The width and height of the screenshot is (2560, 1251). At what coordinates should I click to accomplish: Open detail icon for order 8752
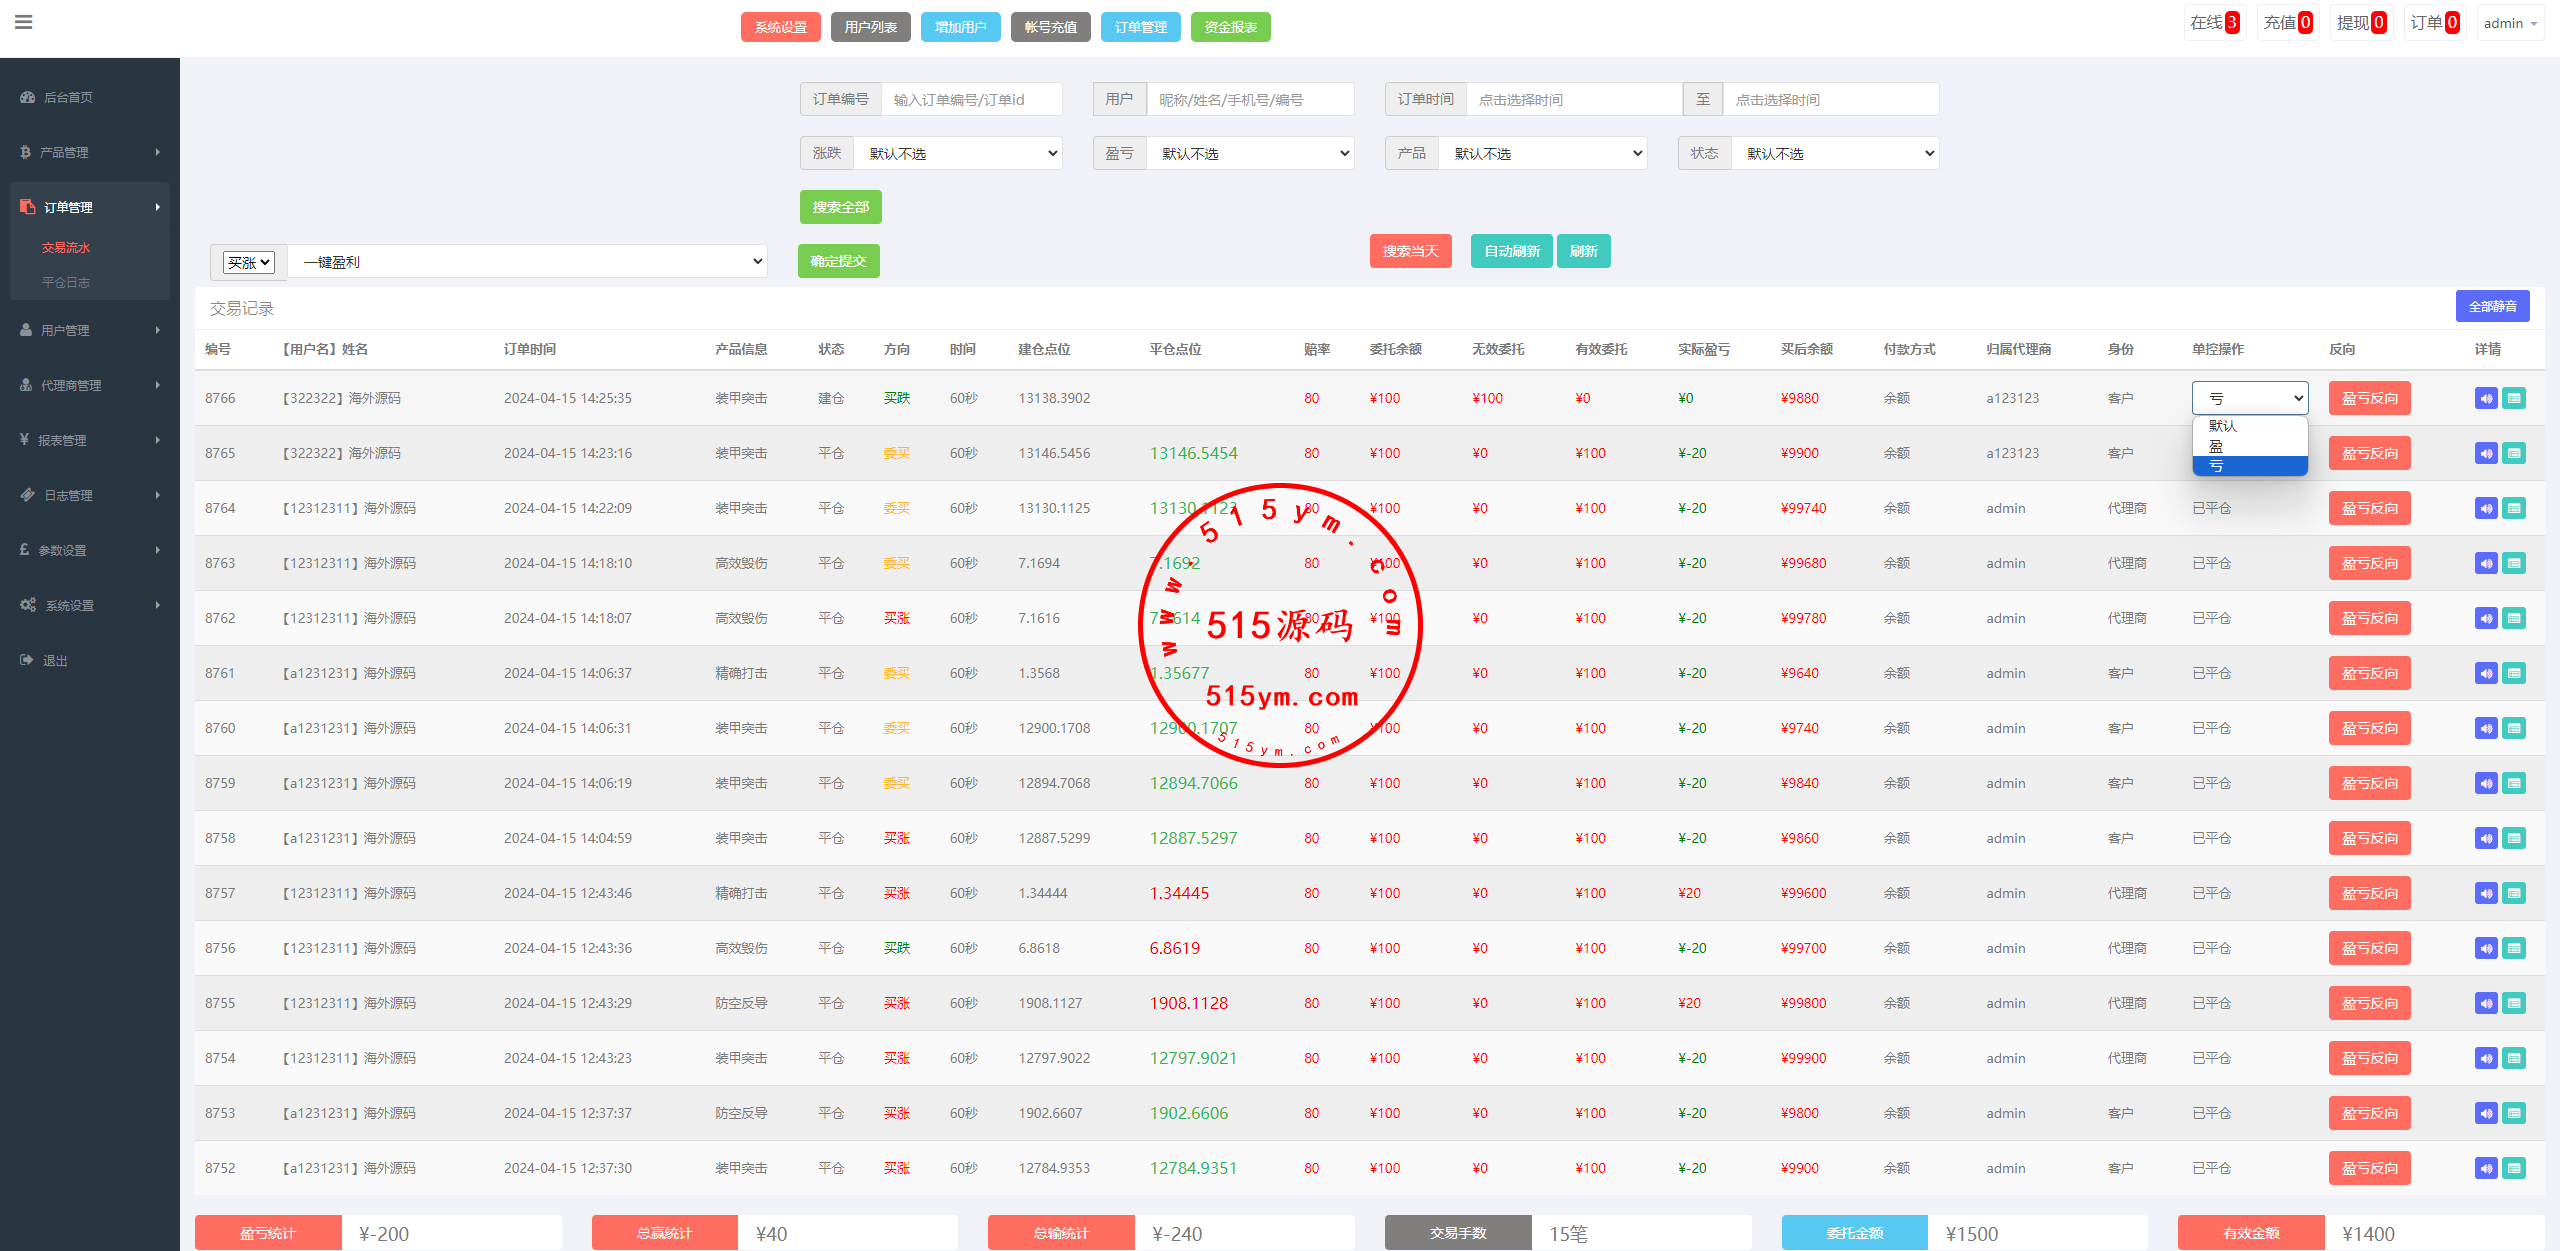2514,1168
